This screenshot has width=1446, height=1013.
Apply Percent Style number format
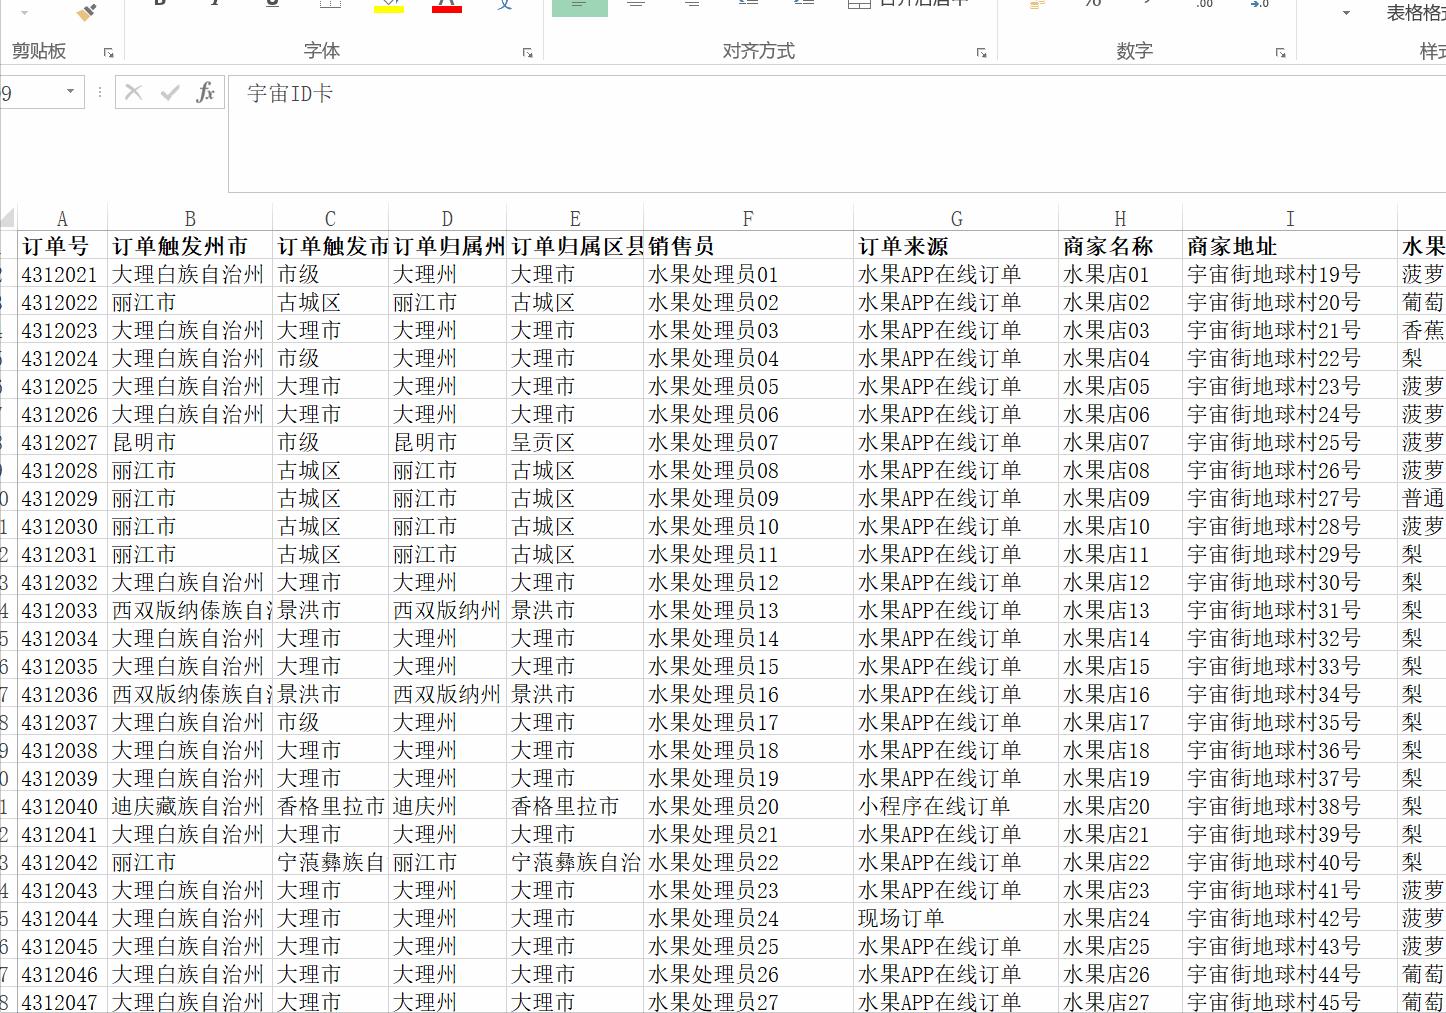click(1090, 5)
